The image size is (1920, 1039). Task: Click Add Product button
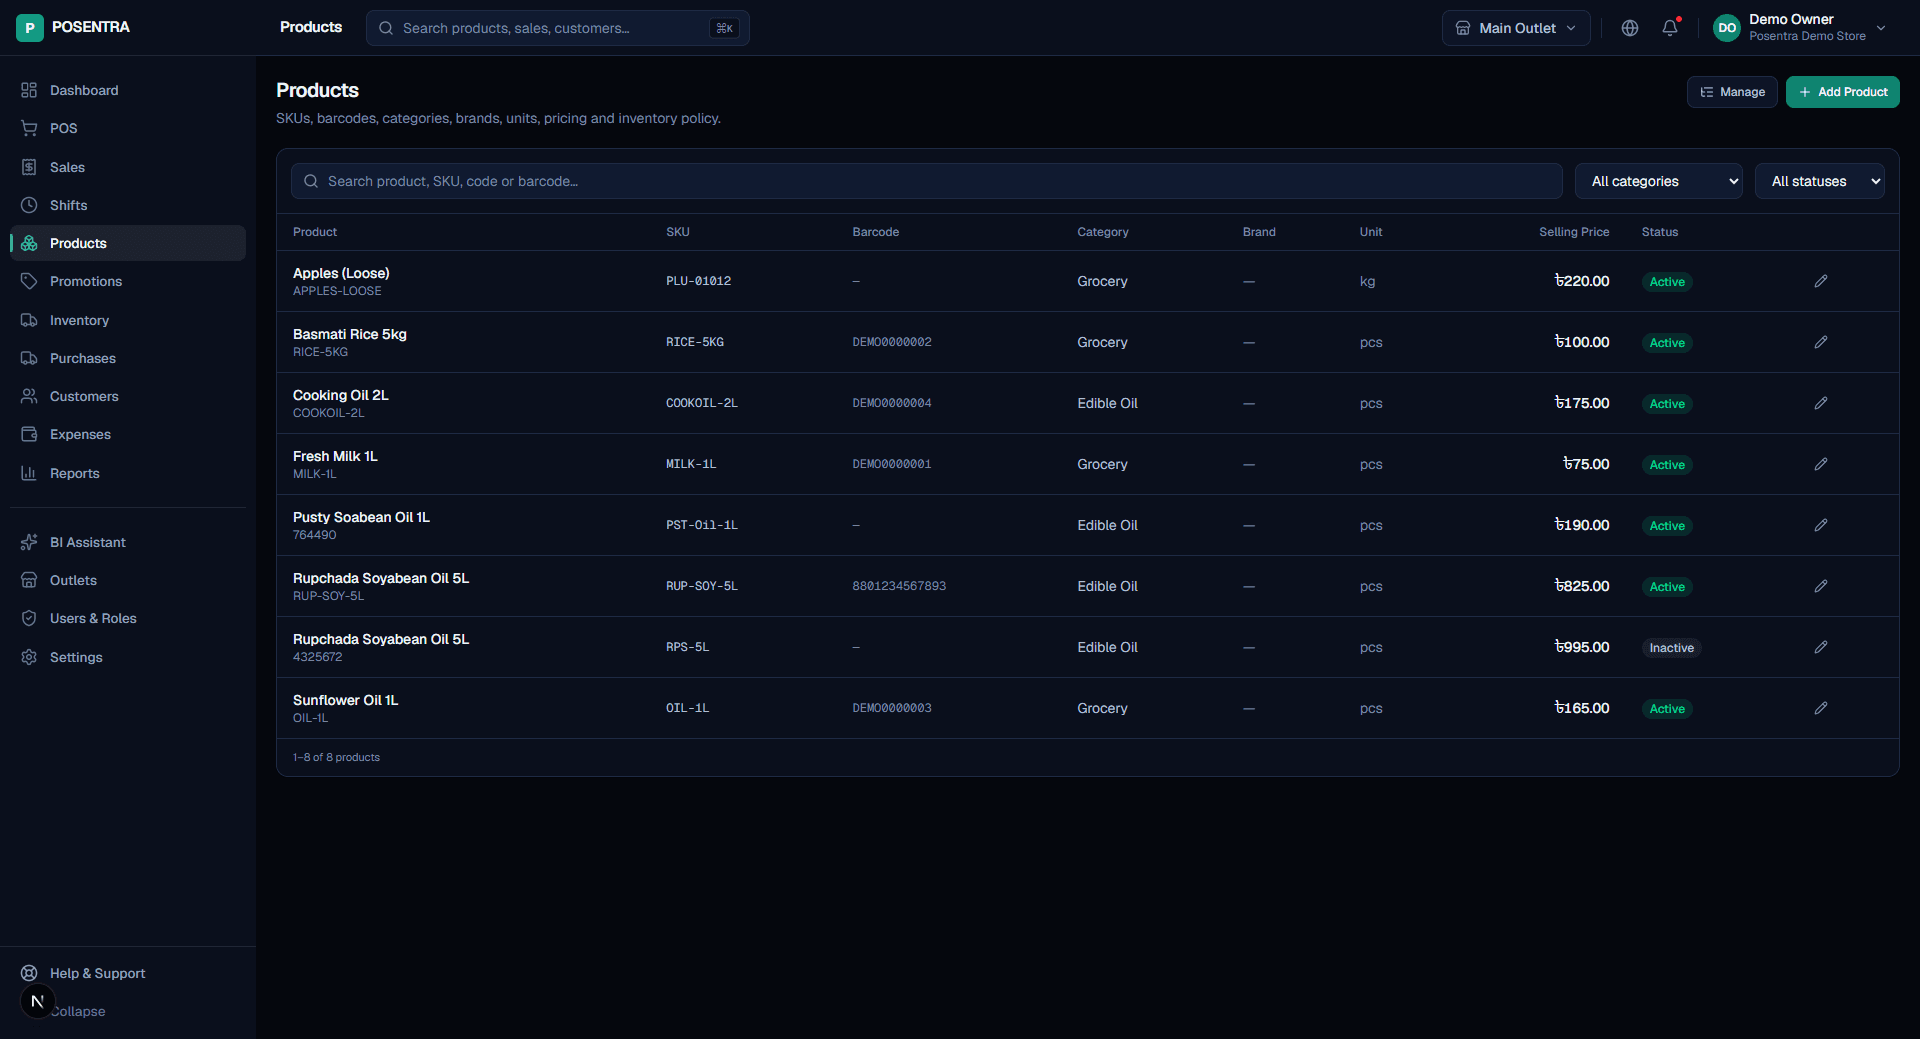(x=1843, y=92)
